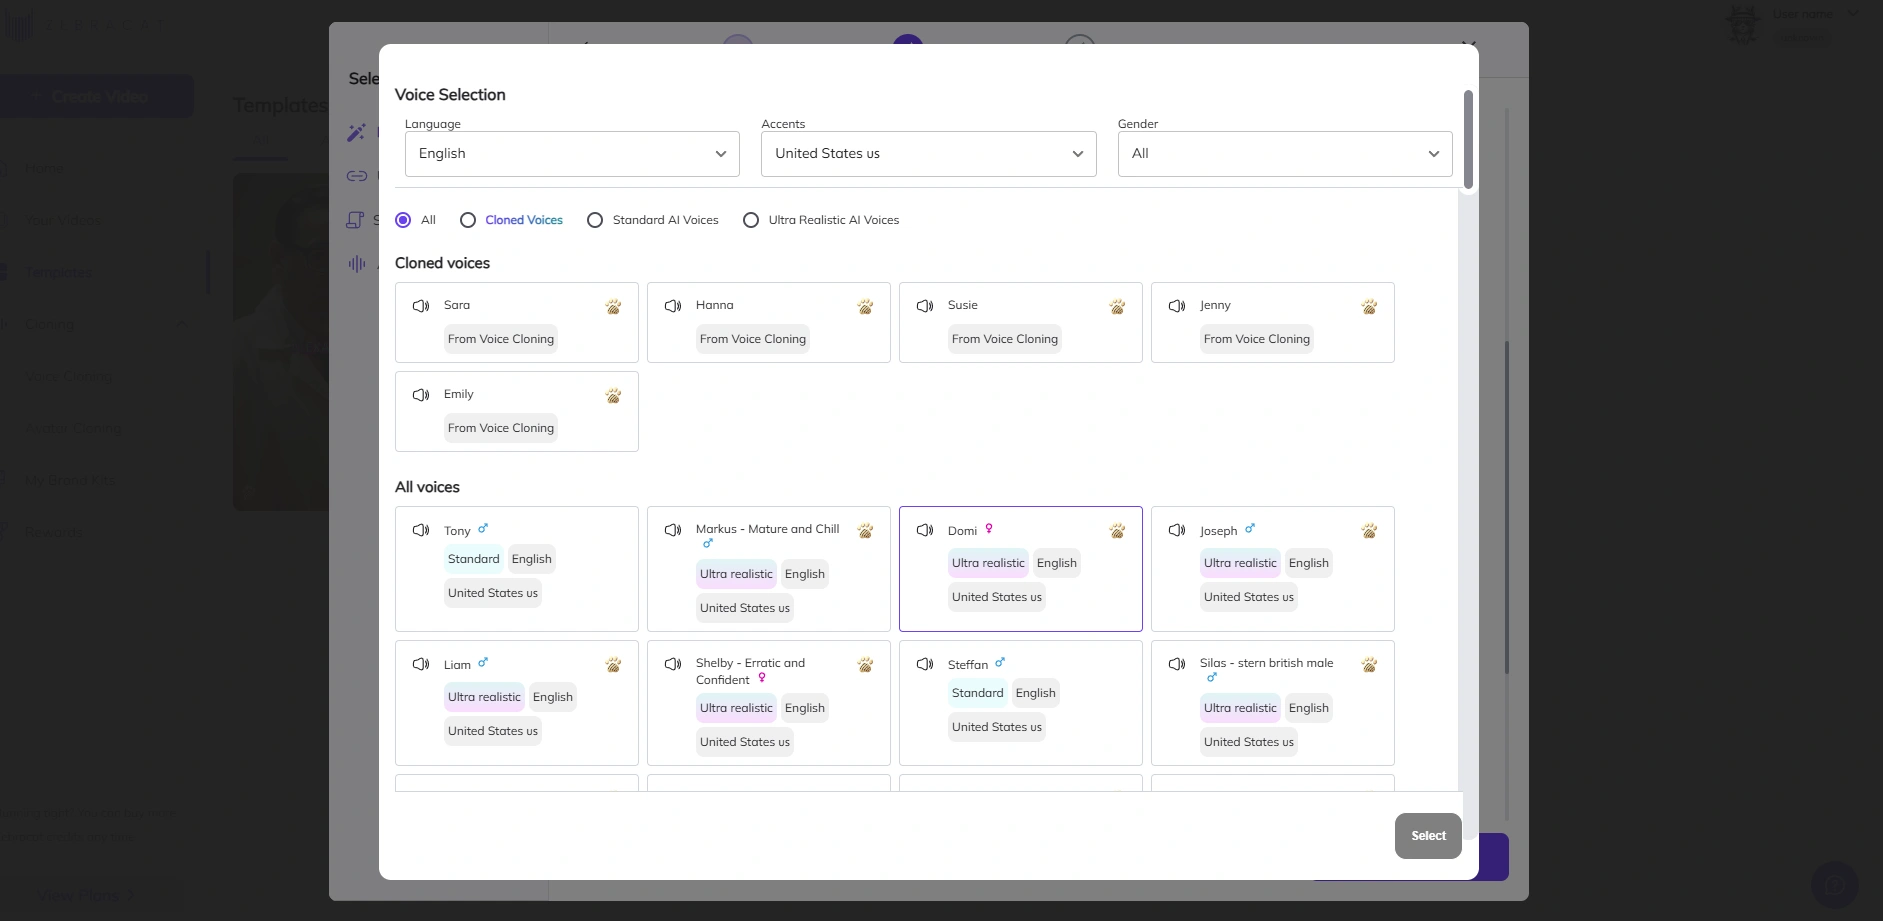
Task: Select the Steffan voice card
Action: pos(1021,703)
